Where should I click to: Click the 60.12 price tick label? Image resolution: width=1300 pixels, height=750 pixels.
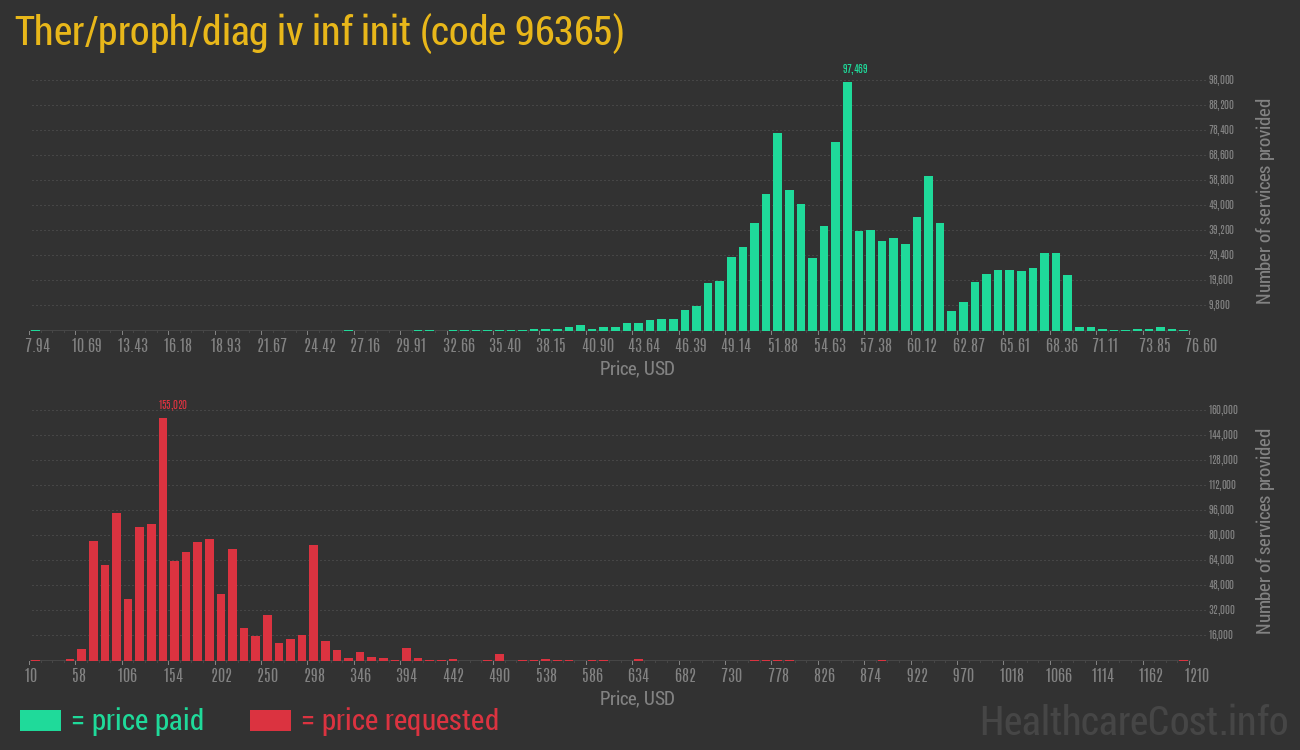921,346
